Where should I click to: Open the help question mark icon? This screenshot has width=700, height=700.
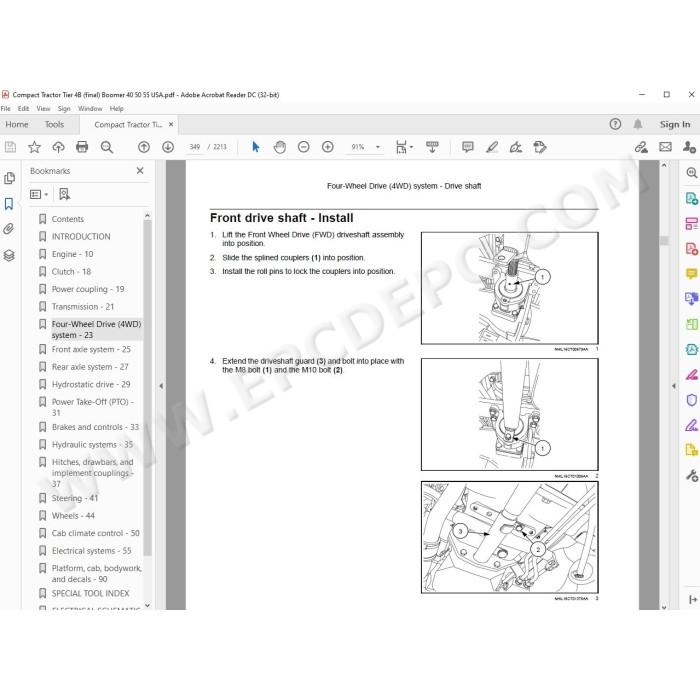(615, 124)
